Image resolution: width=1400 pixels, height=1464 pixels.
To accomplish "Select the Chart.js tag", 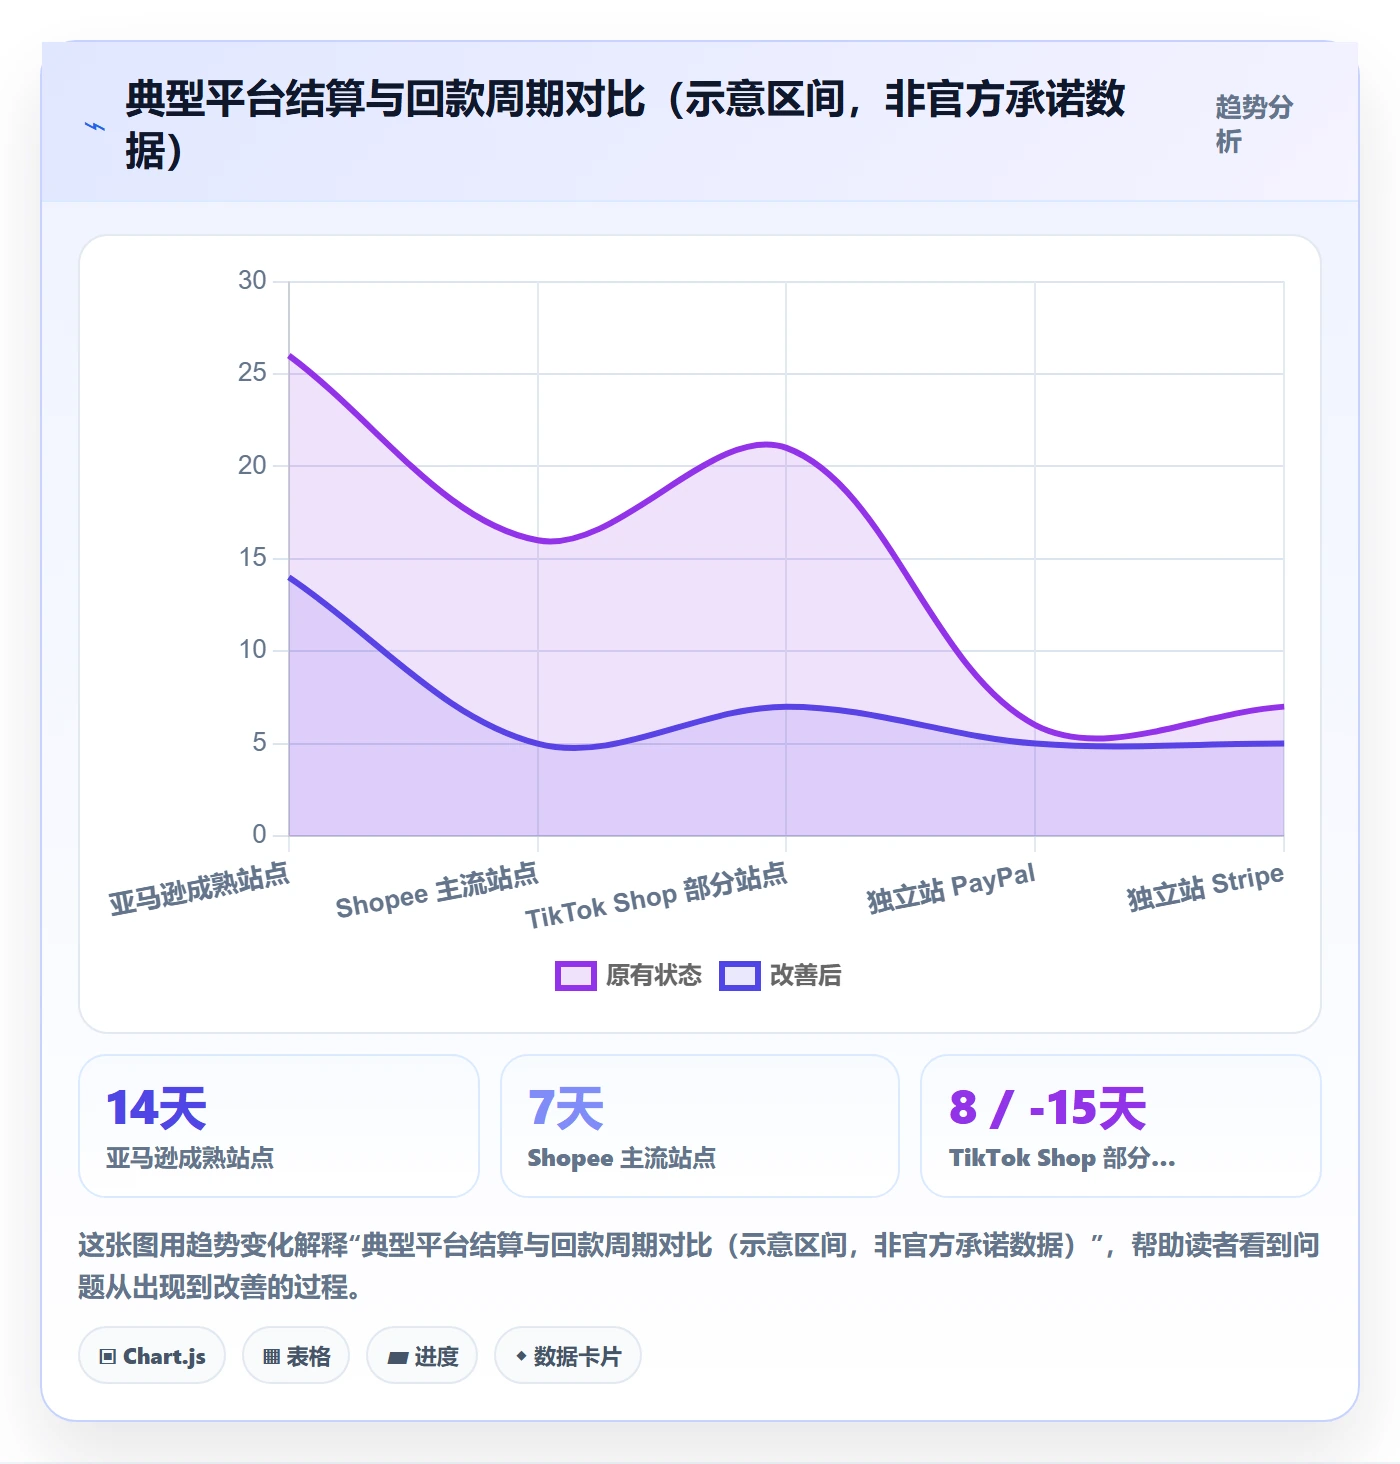I will click(x=152, y=1356).
